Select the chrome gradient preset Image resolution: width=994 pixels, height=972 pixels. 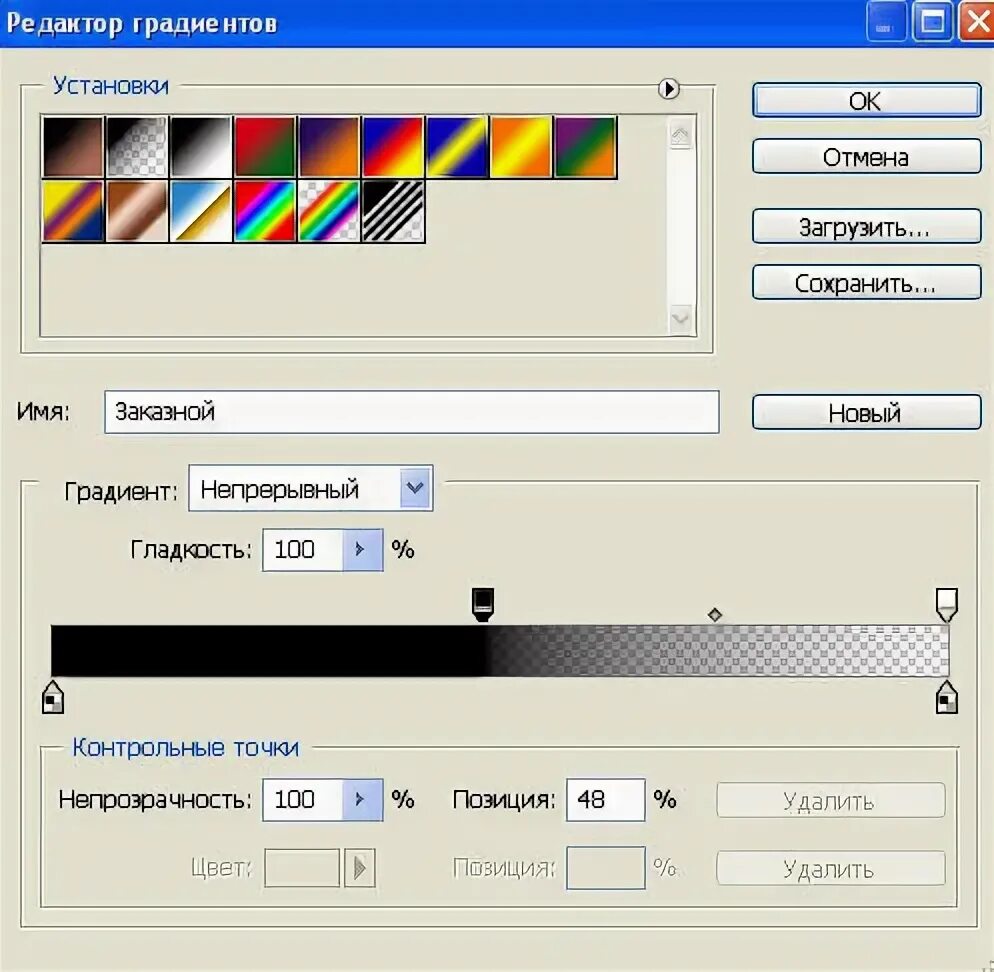pos(201,211)
